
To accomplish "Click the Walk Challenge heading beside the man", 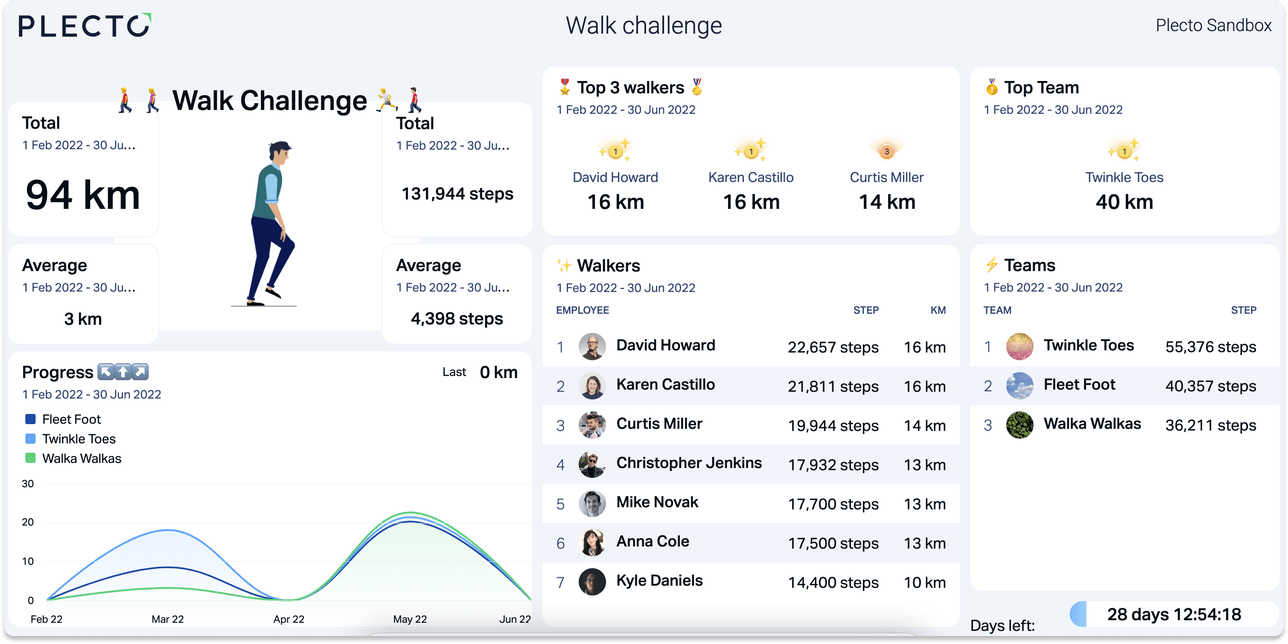I will (x=270, y=100).
